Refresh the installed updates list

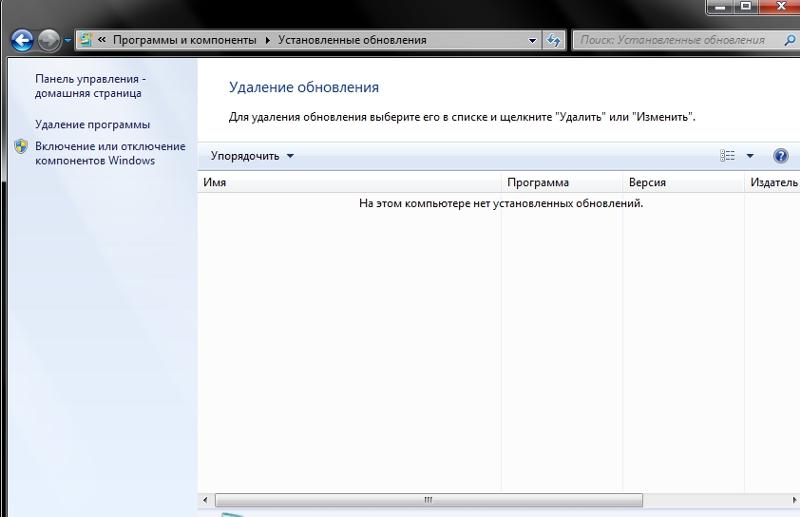point(554,40)
